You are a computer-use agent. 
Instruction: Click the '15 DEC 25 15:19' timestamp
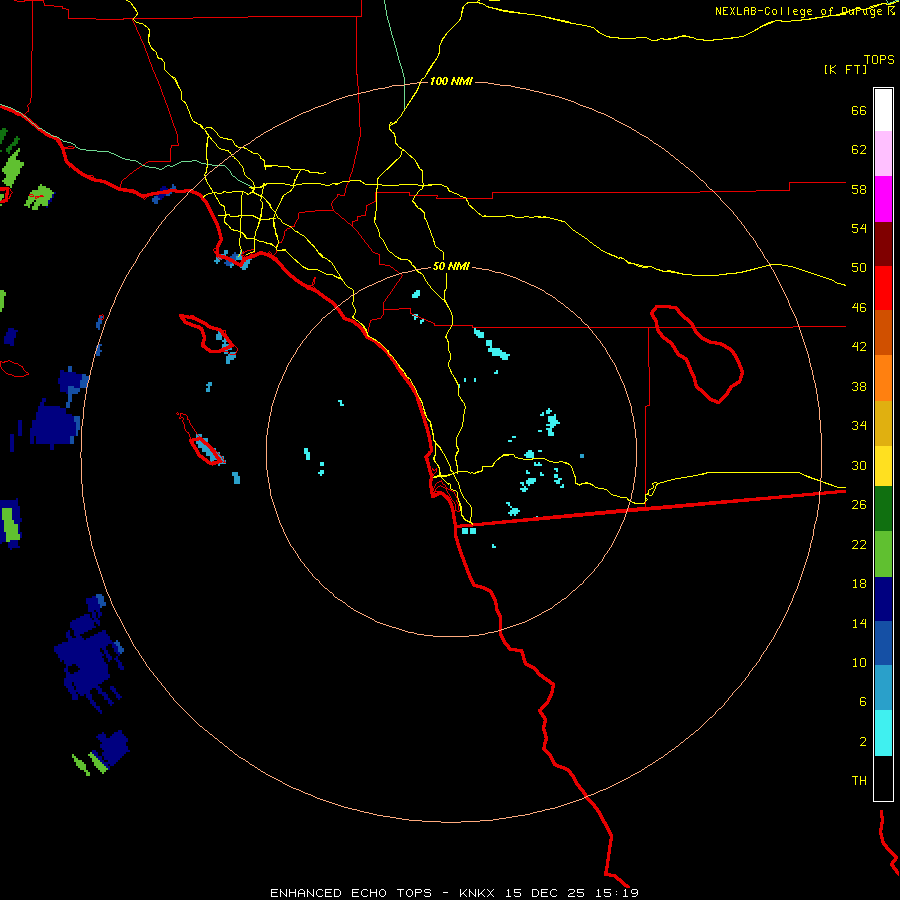pos(572,893)
